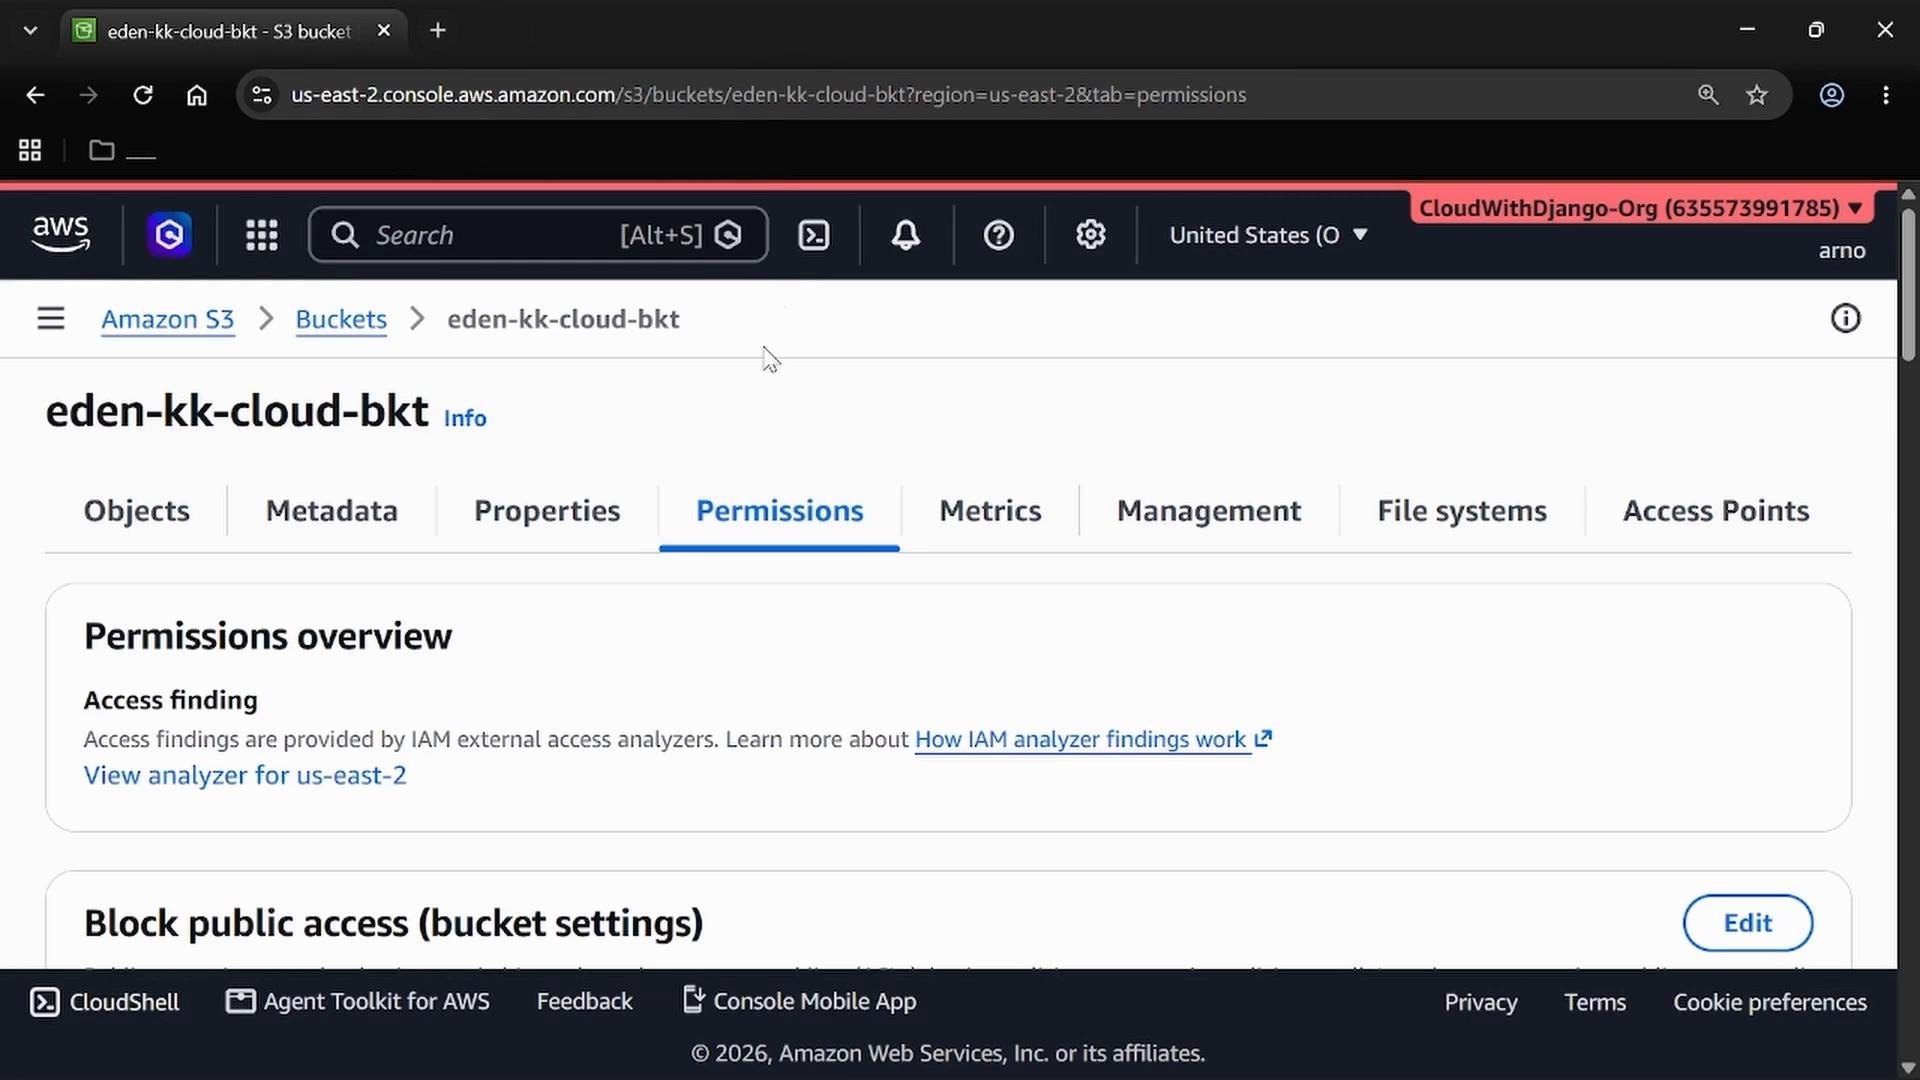Image resolution: width=1920 pixels, height=1080 pixels.
Task: Click Feedback in the footer
Action: pyautogui.click(x=585, y=1002)
